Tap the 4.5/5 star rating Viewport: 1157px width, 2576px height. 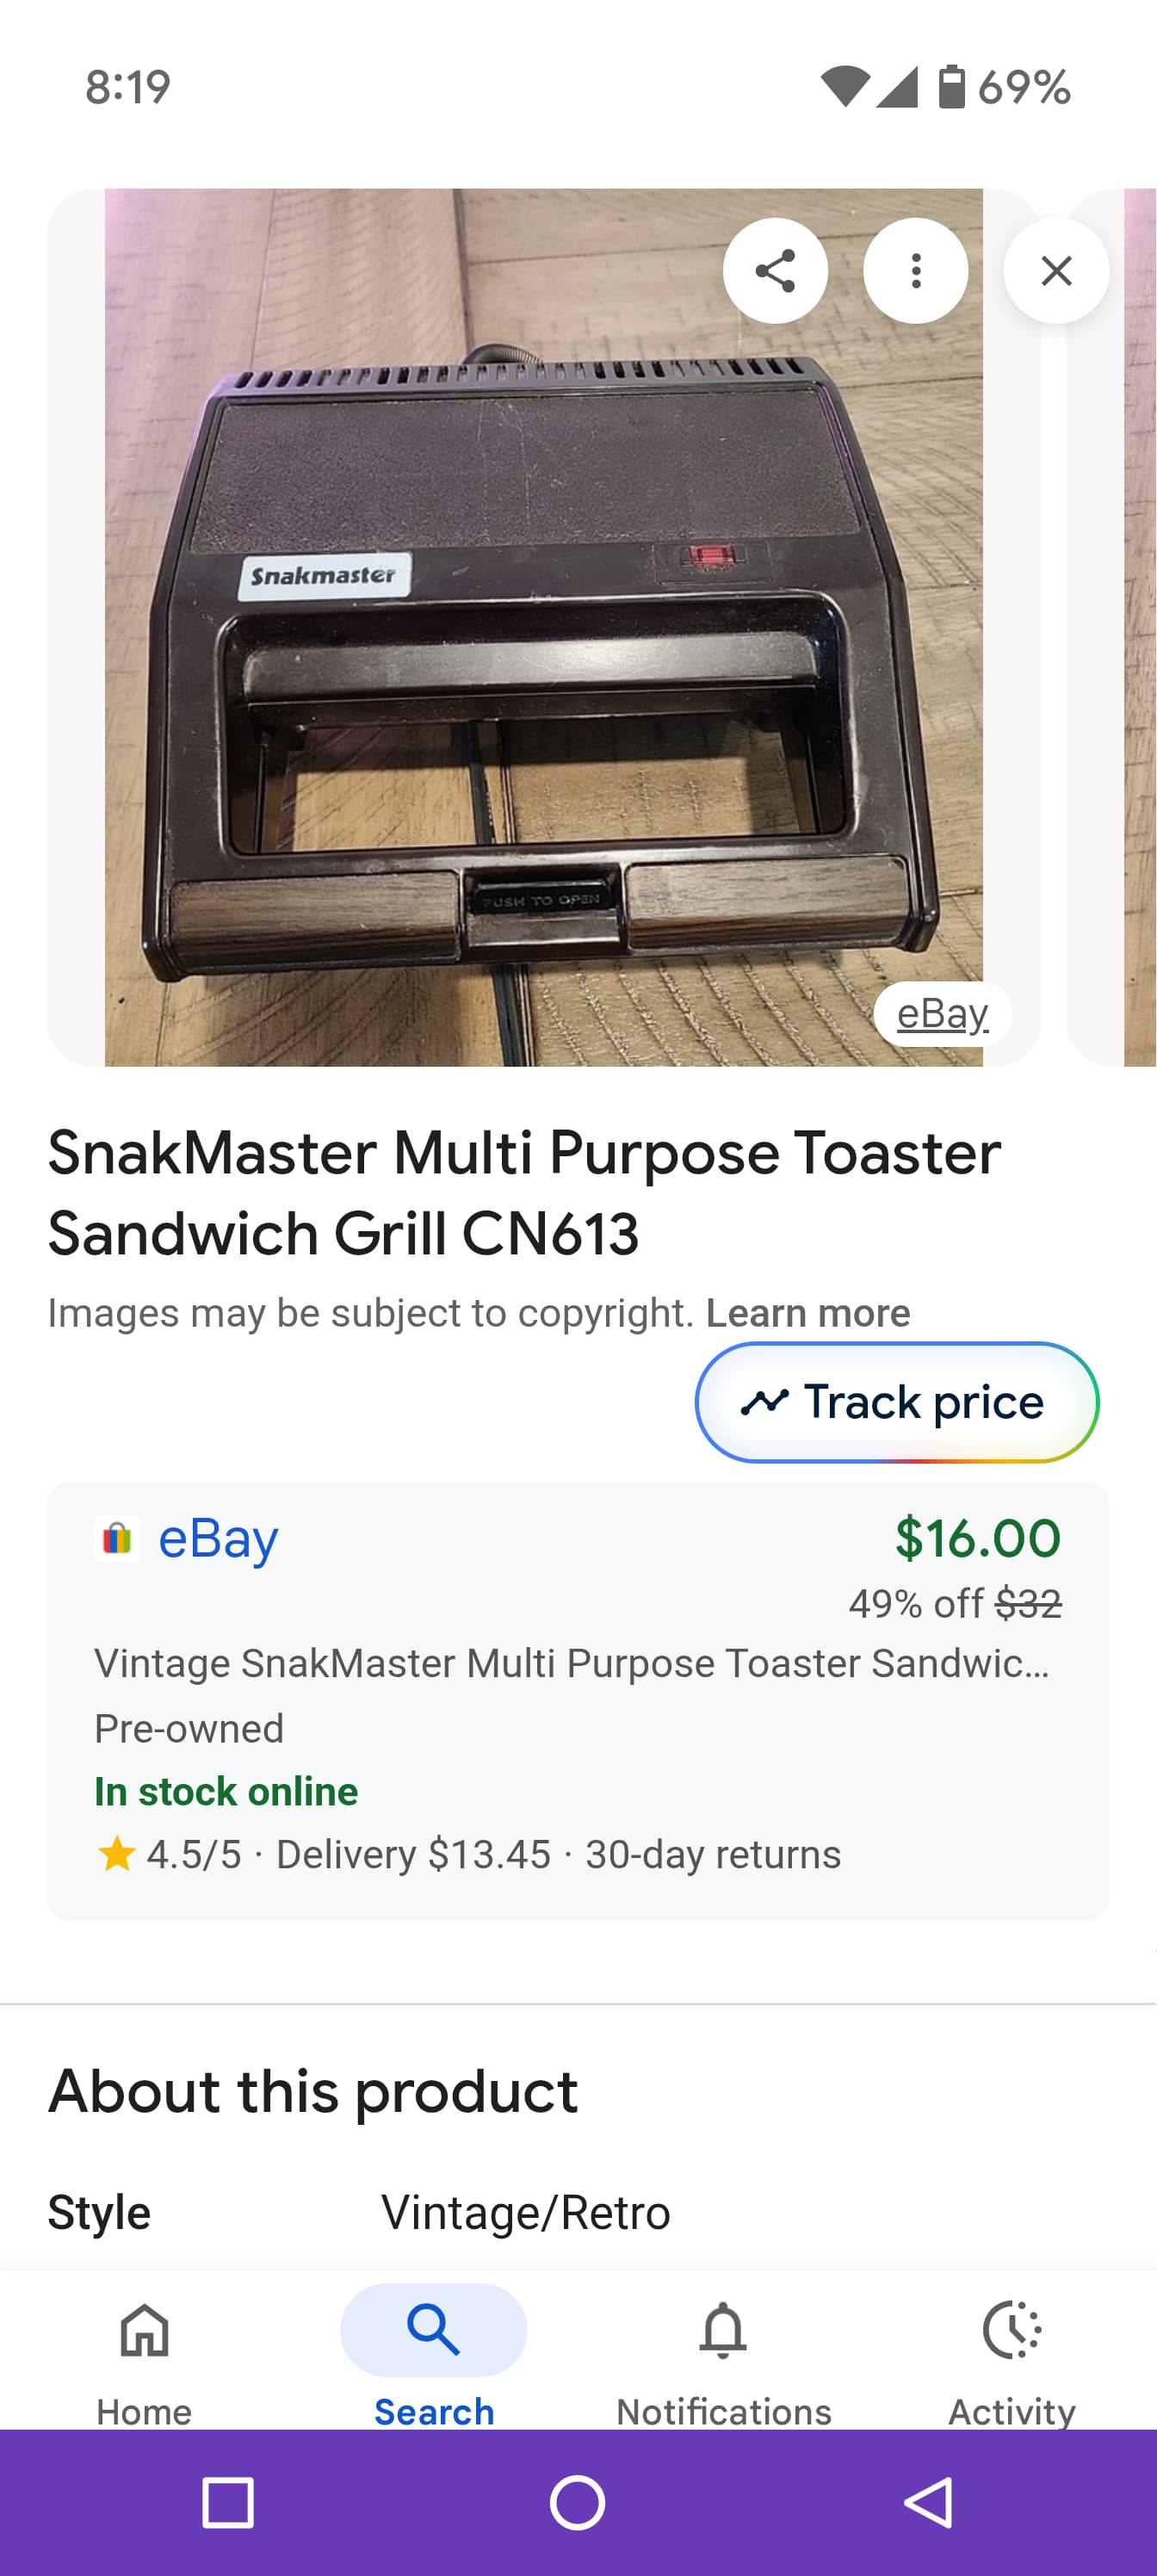click(x=170, y=1854)
